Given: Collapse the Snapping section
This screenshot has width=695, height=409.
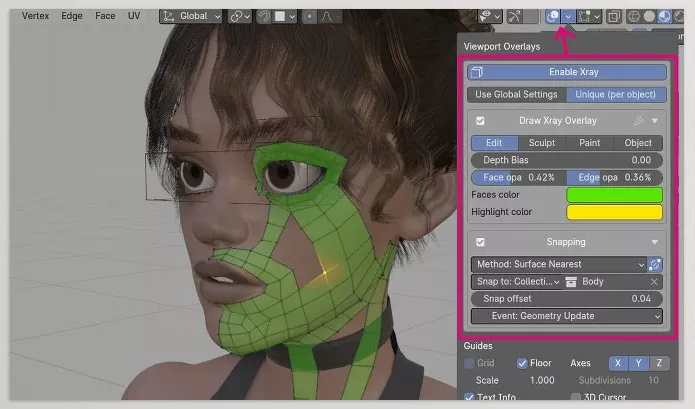Looking at the screenshot, I should click(x=655, y=242).
